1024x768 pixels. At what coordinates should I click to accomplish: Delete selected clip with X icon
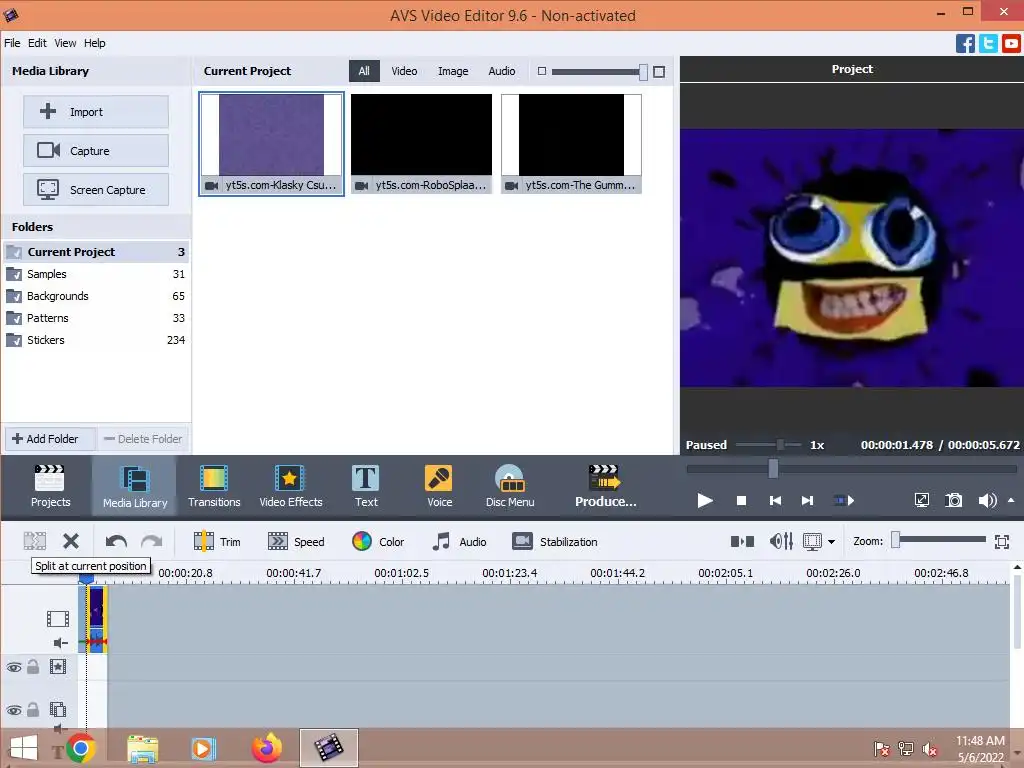coord(71,541)
